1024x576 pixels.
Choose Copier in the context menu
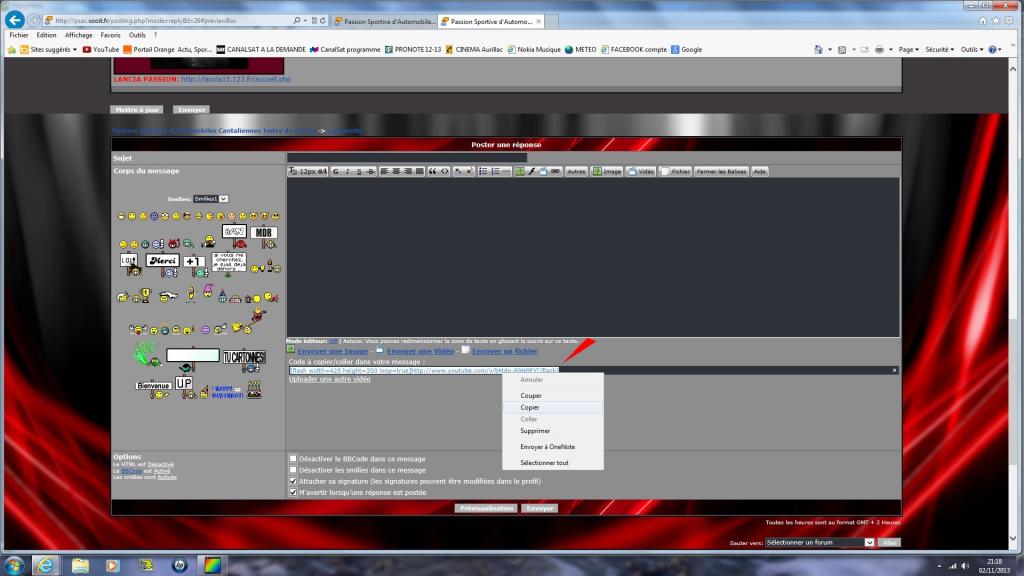click(x=552, y=407)
